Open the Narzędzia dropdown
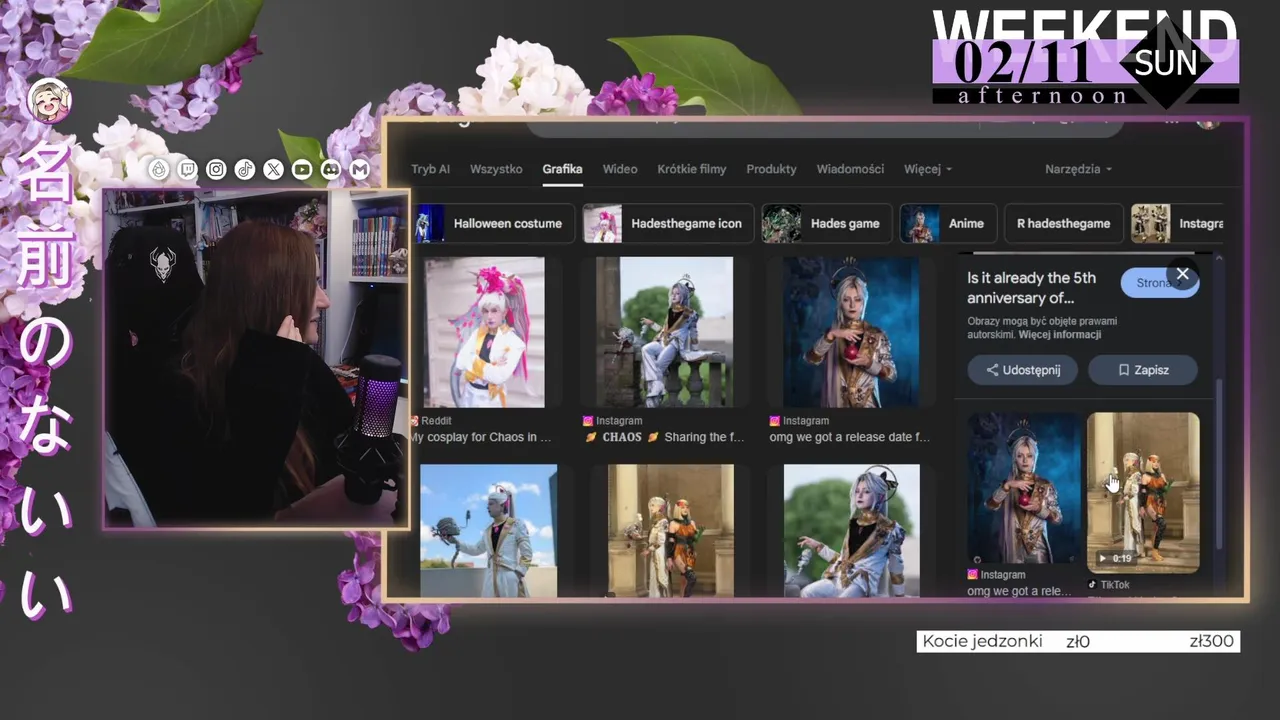 click(x=1078, y=169)
